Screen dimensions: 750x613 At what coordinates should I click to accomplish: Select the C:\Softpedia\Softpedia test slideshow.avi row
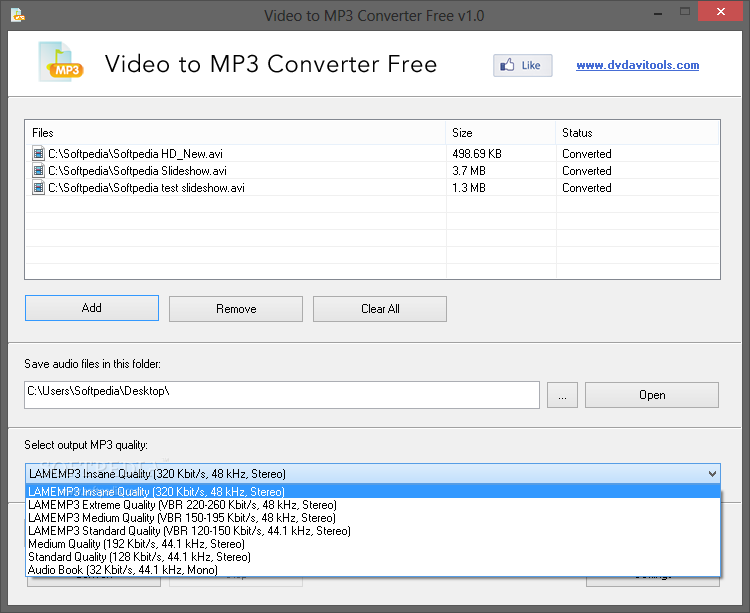(372, 187)
